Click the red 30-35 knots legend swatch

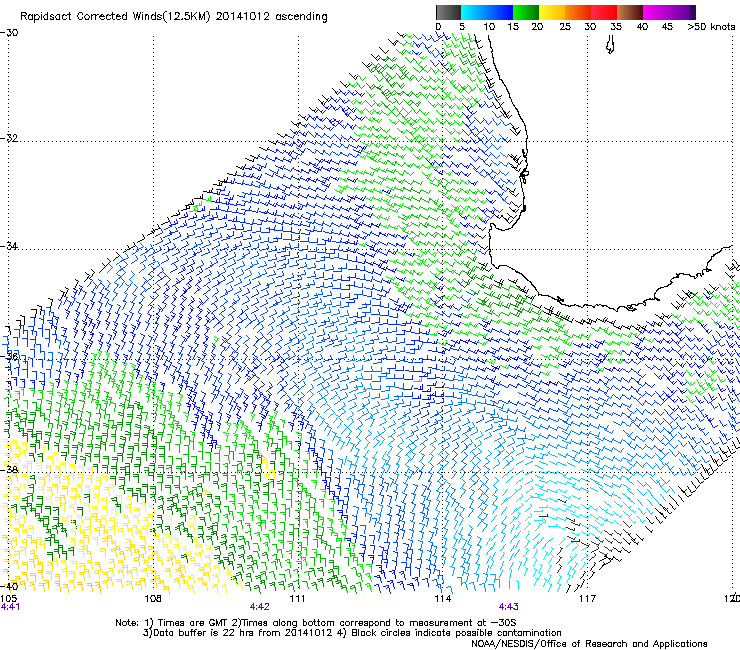[604, 12]
